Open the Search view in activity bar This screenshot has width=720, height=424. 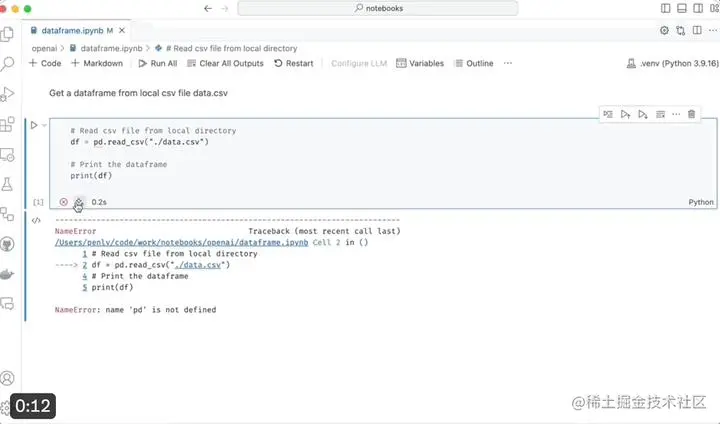[7, 64]
